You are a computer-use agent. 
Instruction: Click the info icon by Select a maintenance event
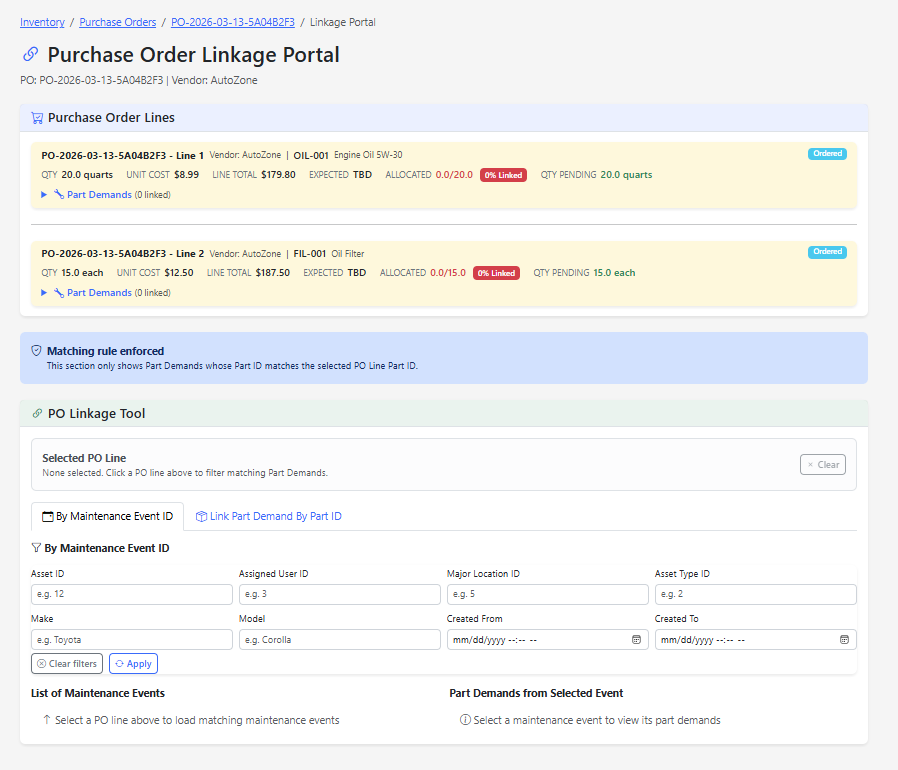[465, 720]
